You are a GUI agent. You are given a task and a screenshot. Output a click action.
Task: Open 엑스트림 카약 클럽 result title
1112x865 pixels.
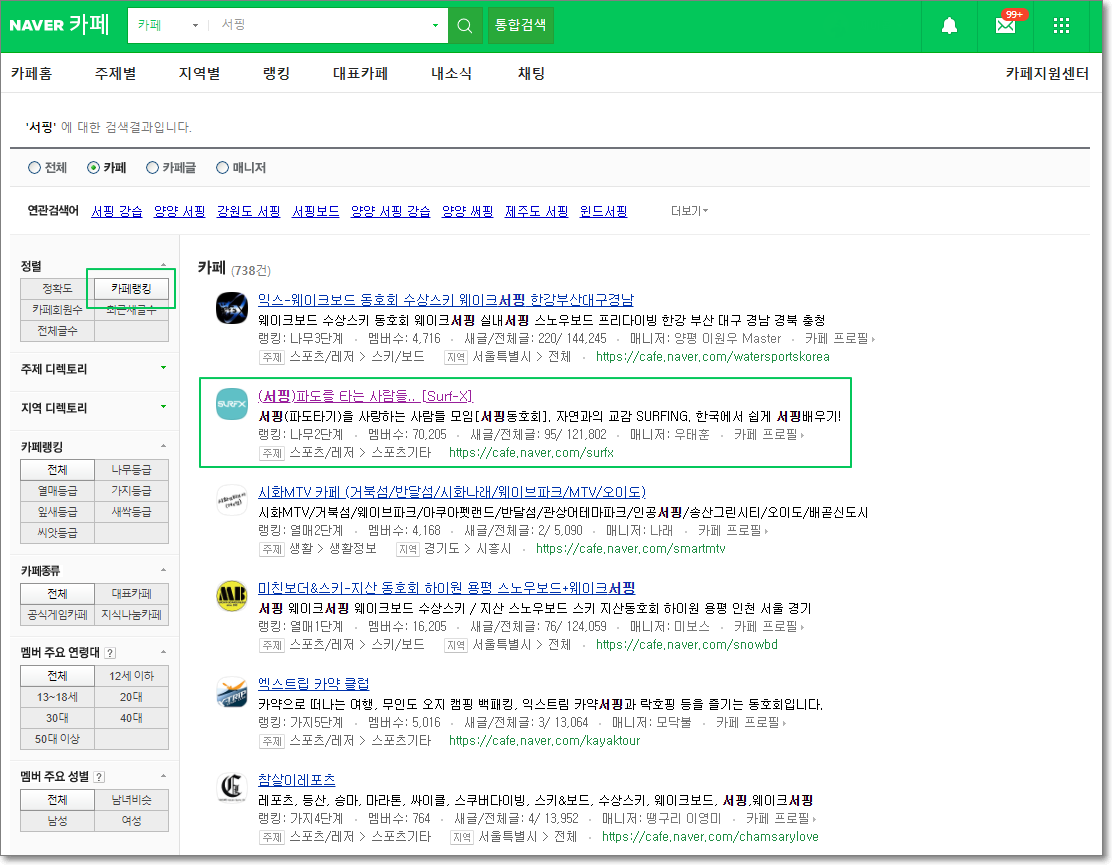313,683
